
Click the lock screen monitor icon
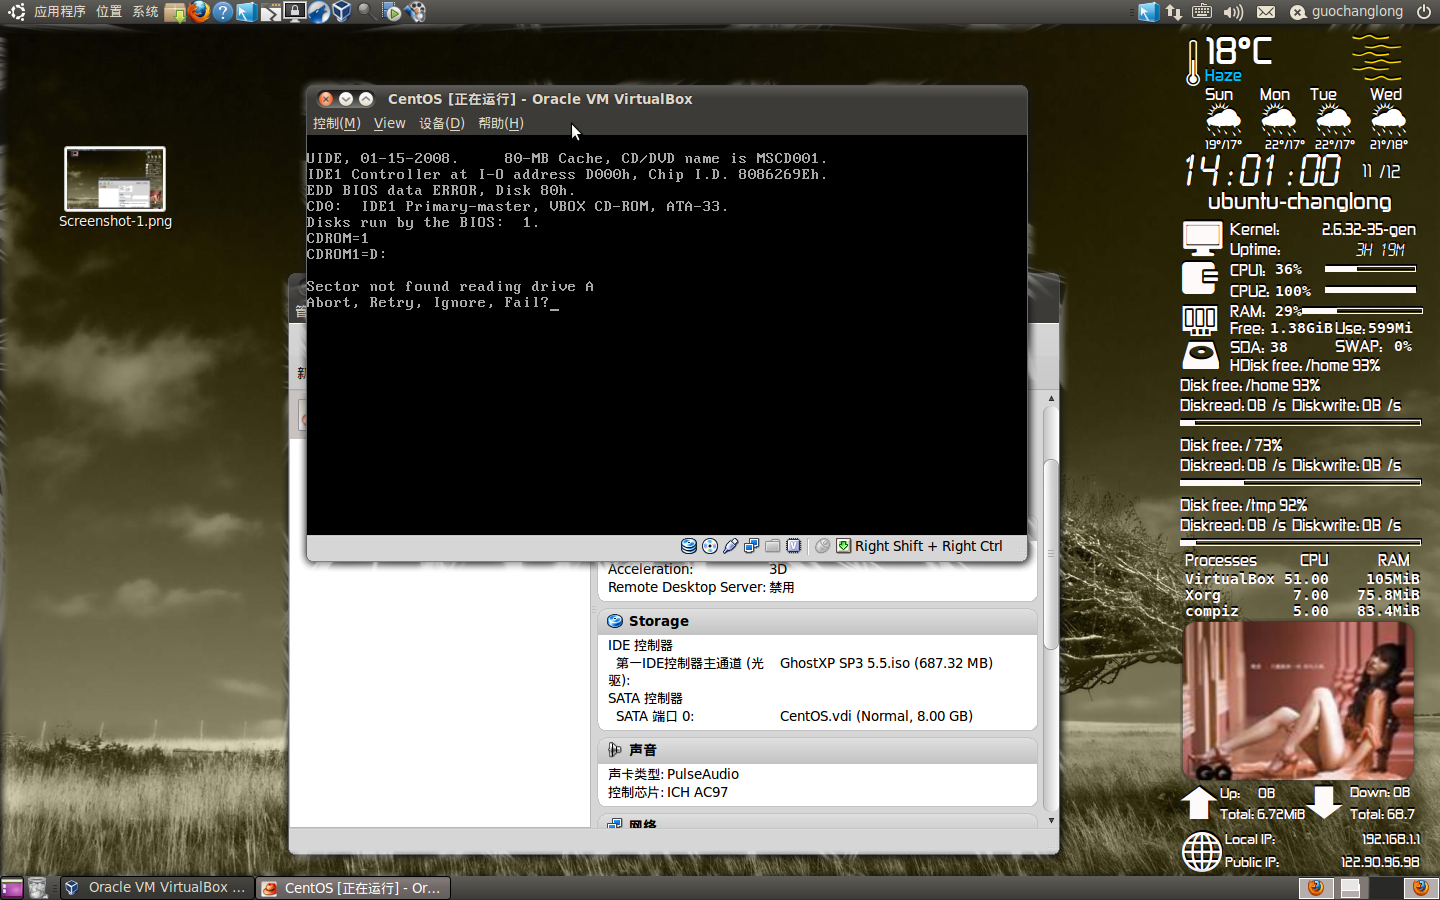click(x=295, y=12)
